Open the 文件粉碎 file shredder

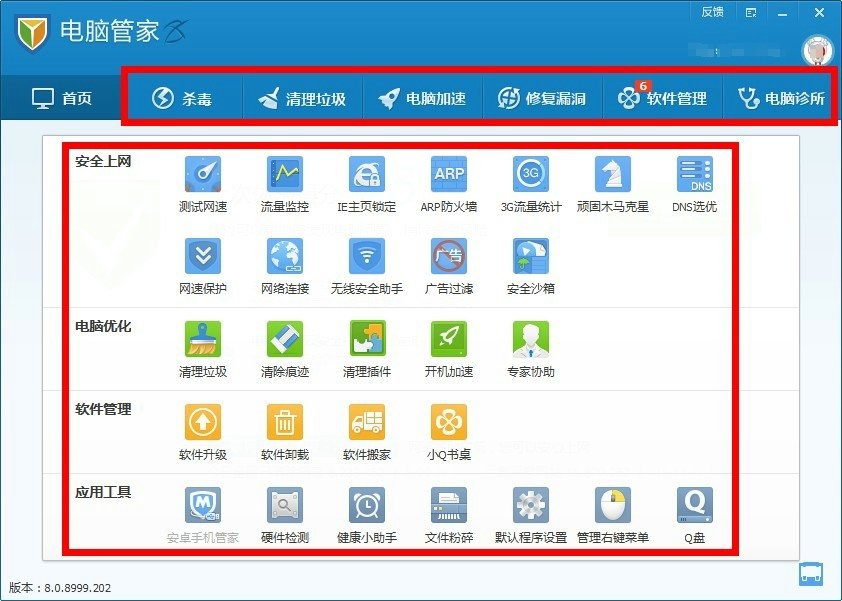click(449, 509)
